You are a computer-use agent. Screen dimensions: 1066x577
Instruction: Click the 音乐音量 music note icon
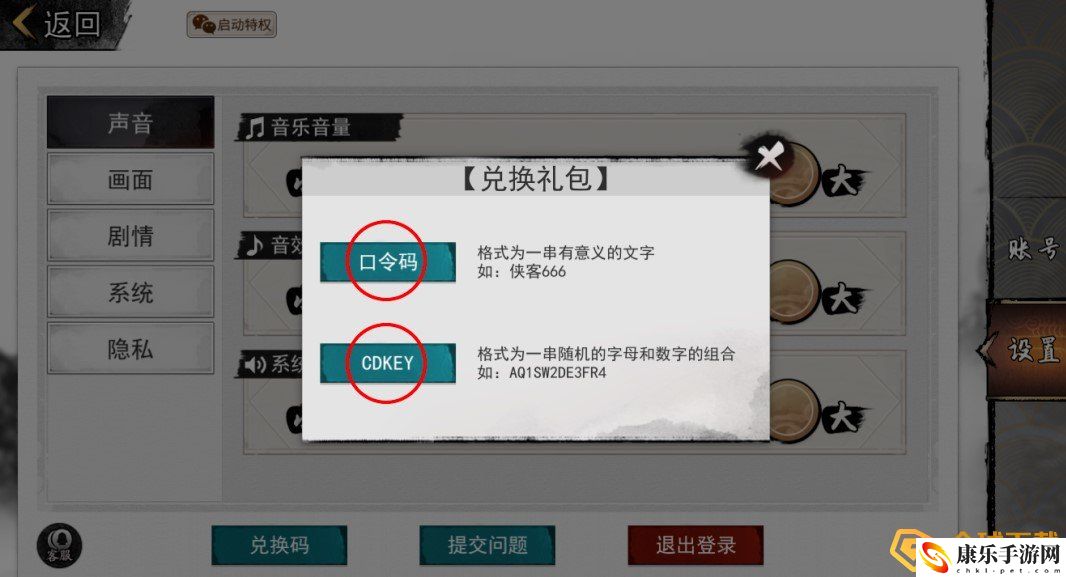click(x=255, y=127)
